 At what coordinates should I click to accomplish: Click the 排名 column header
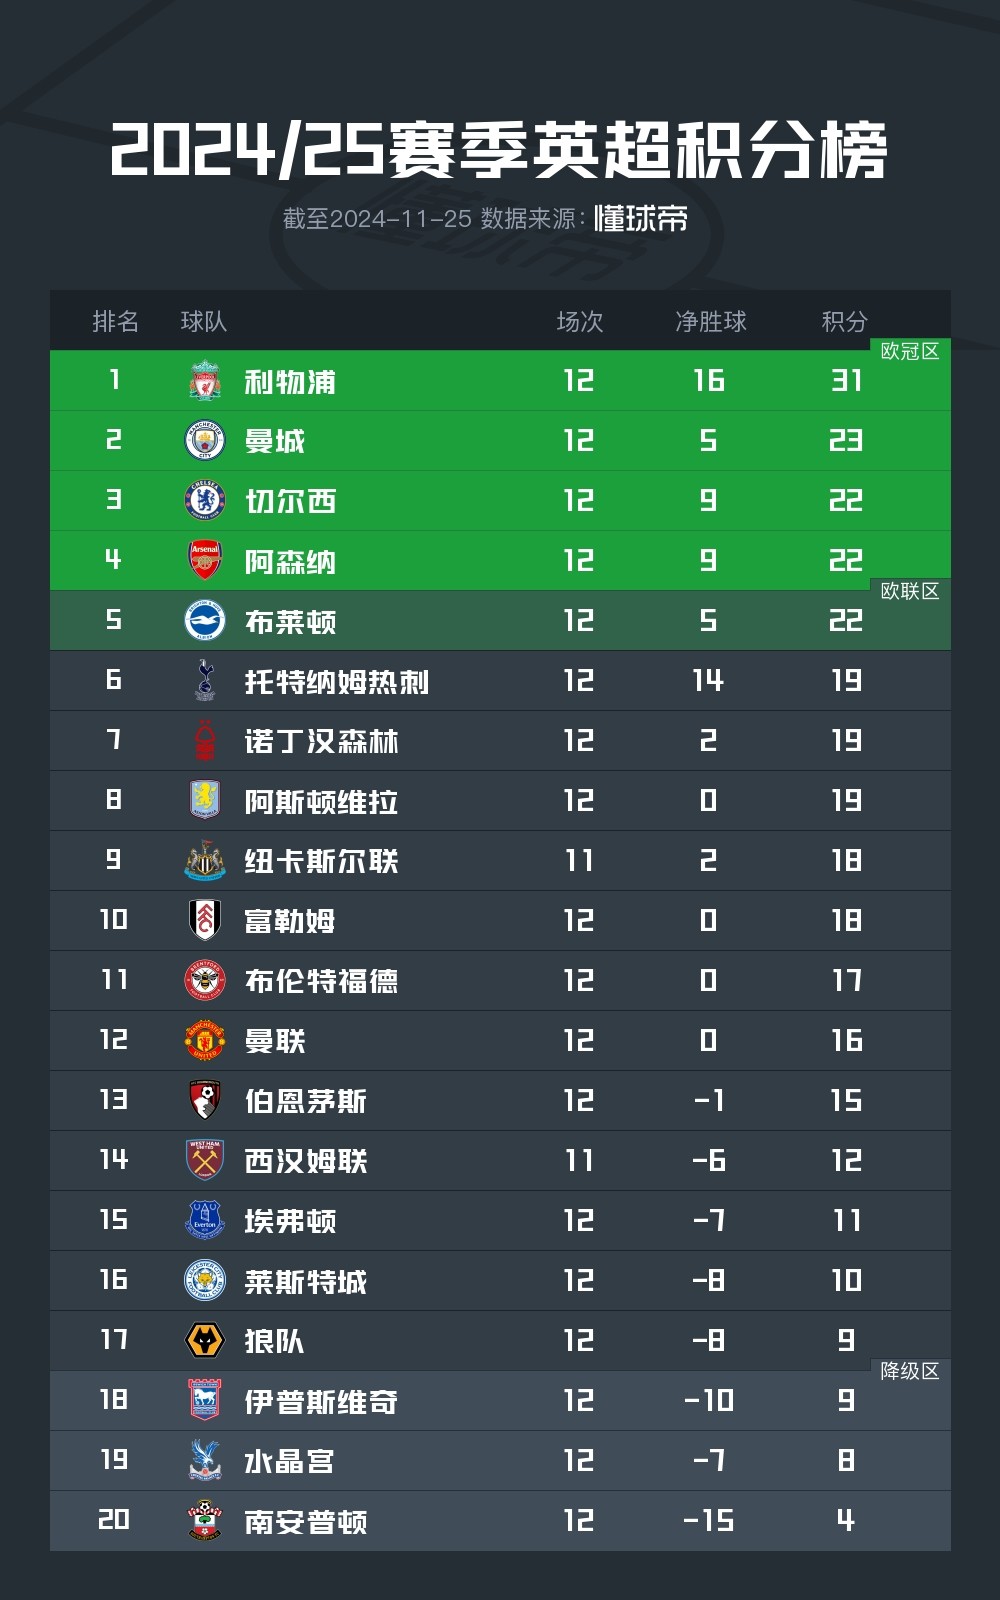(x=115, y=321)
